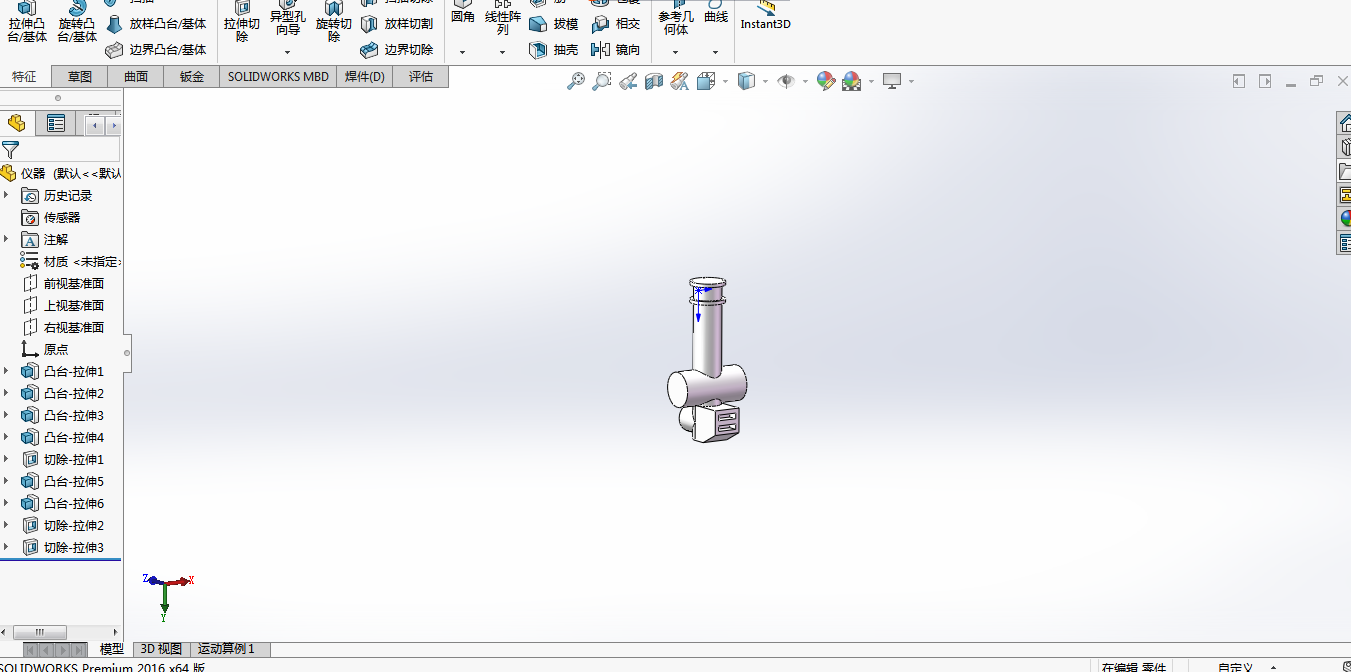Select the 材质 <未指定> material item
This screenshot has height=672, width=1351.
(x=70, y=261)
